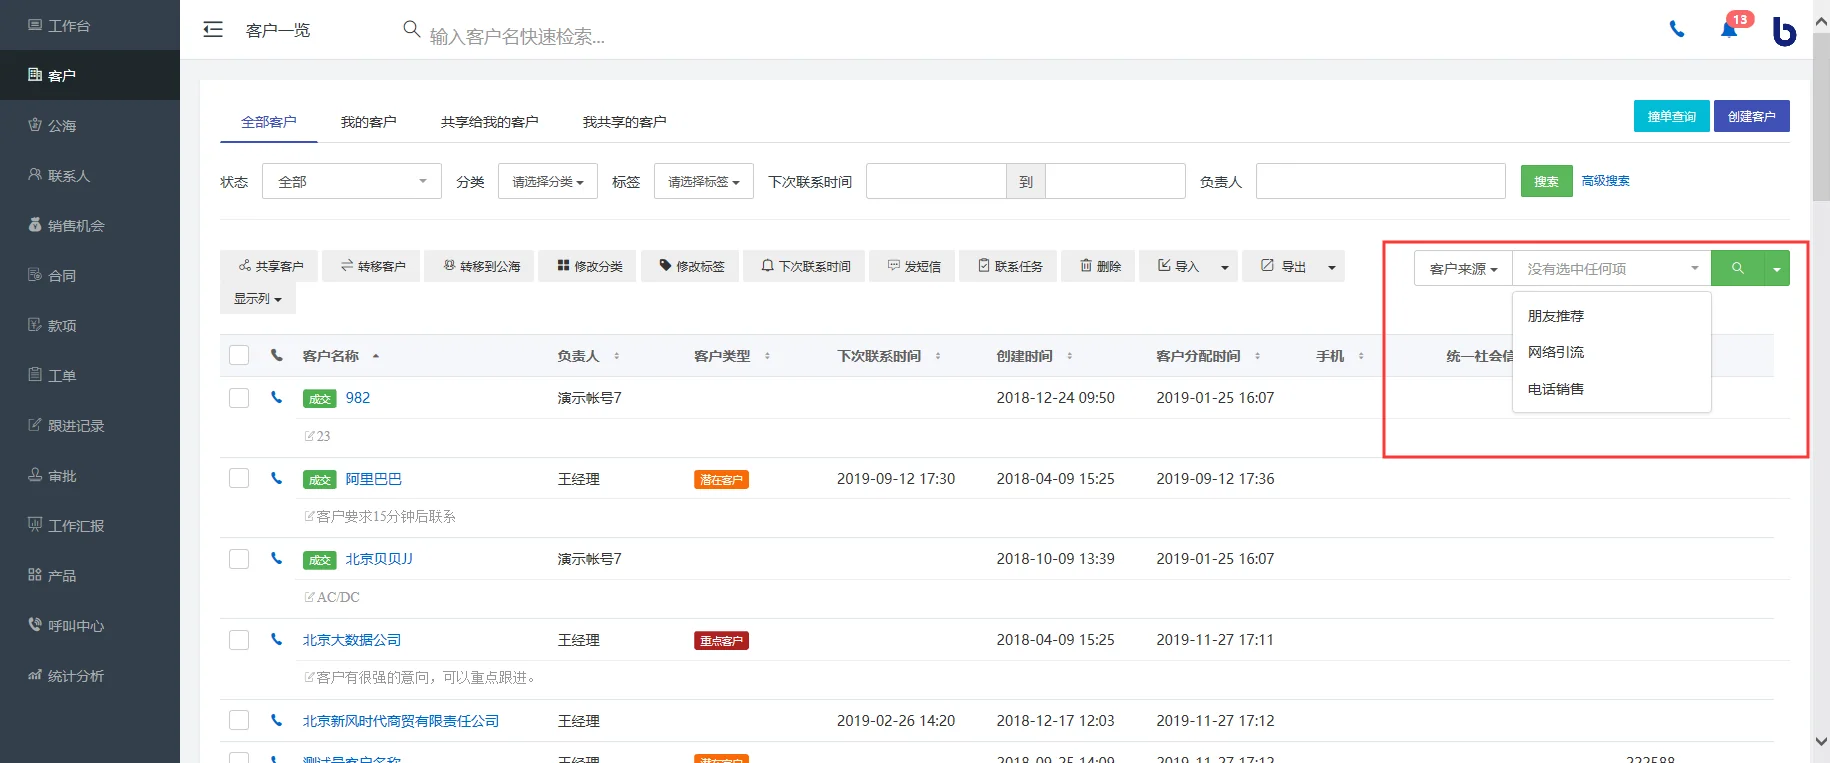Image resolution: width=1830 pixels, height=763 pixels.
Task: Open 统计分析 in the sidebar
Action: [90, 675]
